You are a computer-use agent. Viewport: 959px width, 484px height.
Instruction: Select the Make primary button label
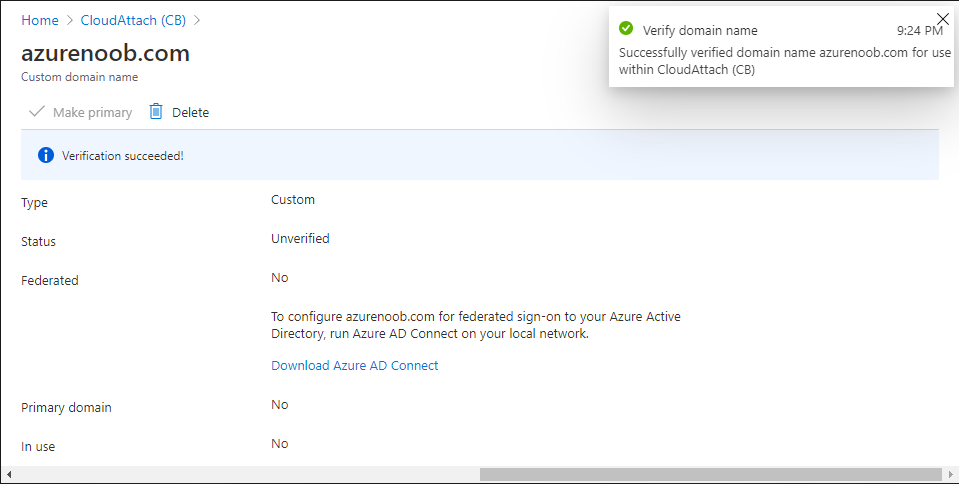(92, 113)
